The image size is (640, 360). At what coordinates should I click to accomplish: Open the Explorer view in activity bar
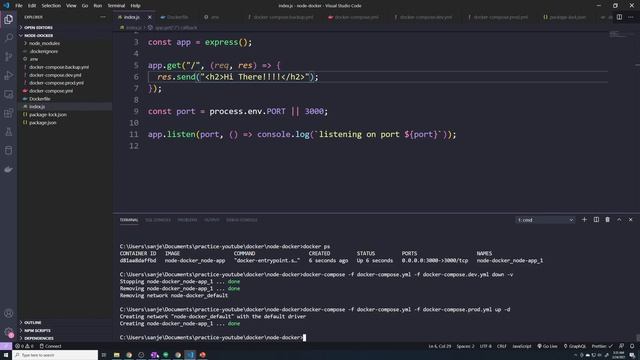[8, 19]
